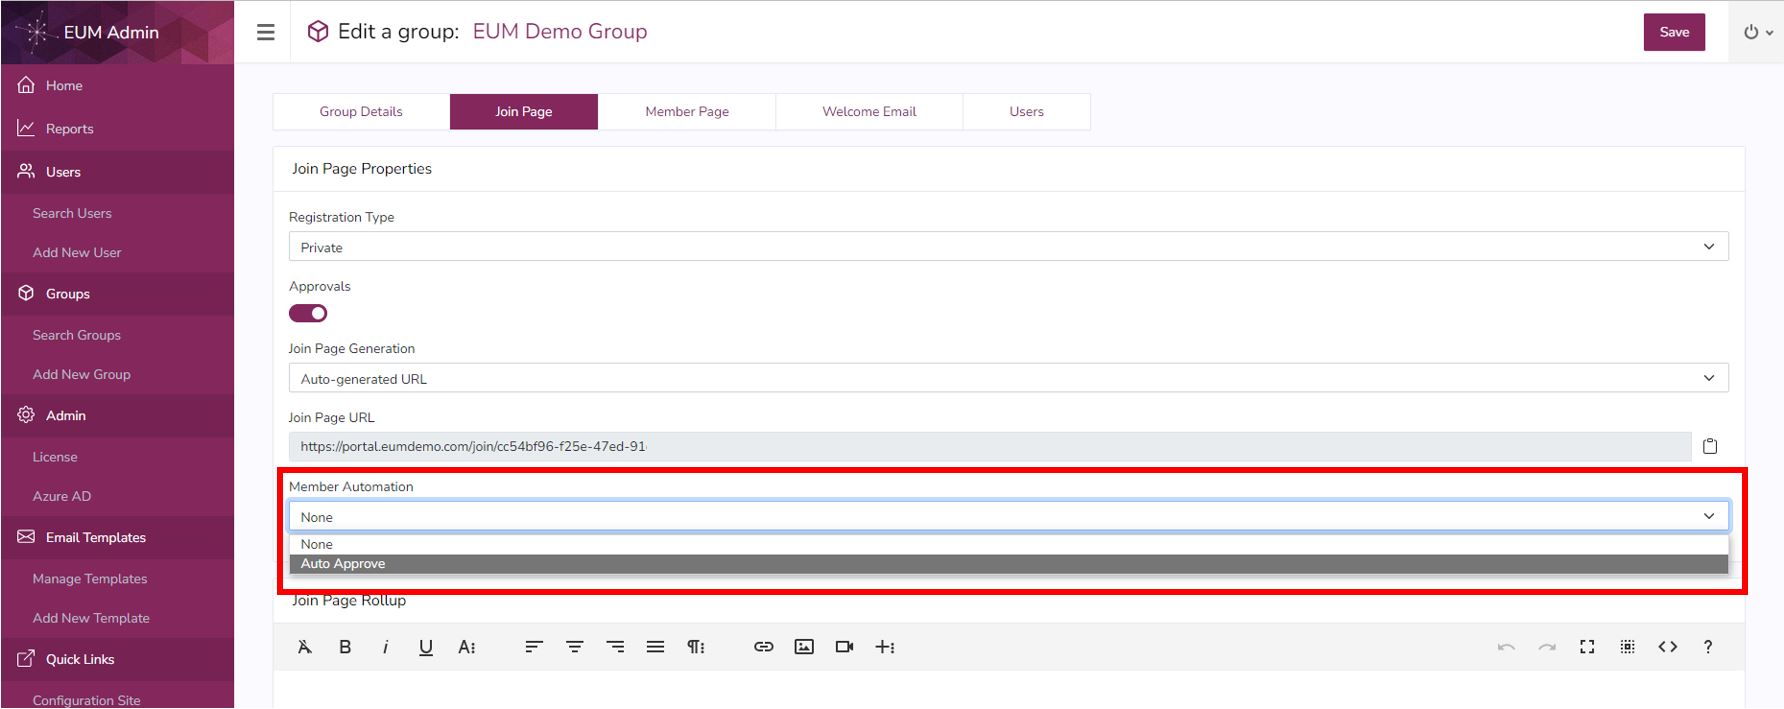1784x709 pixels.
Task: Open Email Templates sidebar section
Action: coord(117,537)
